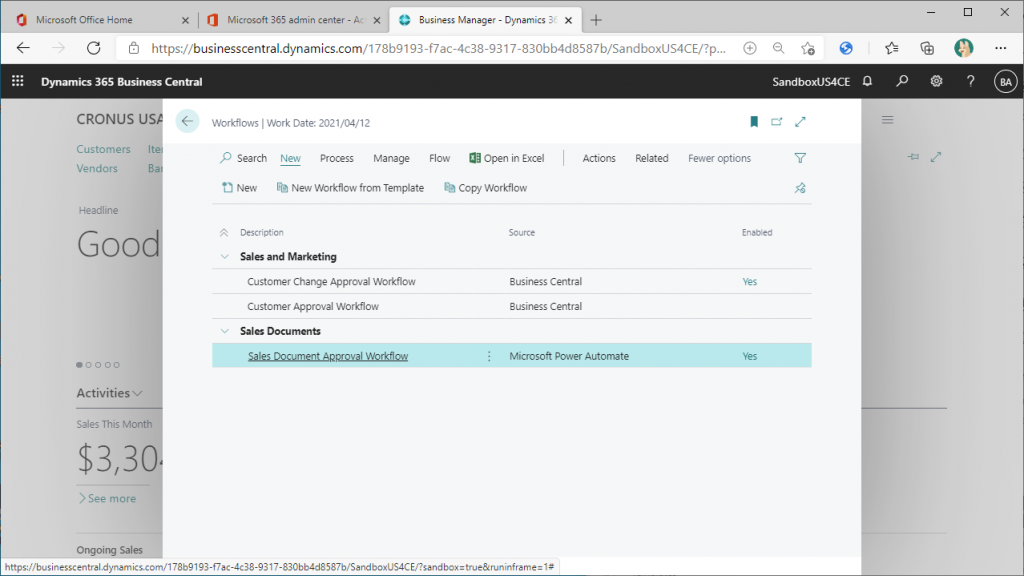Viewport: 1024px width, 576px height.
Task: Collapse the Sales Documents group
Action: (x=224, y=331)
